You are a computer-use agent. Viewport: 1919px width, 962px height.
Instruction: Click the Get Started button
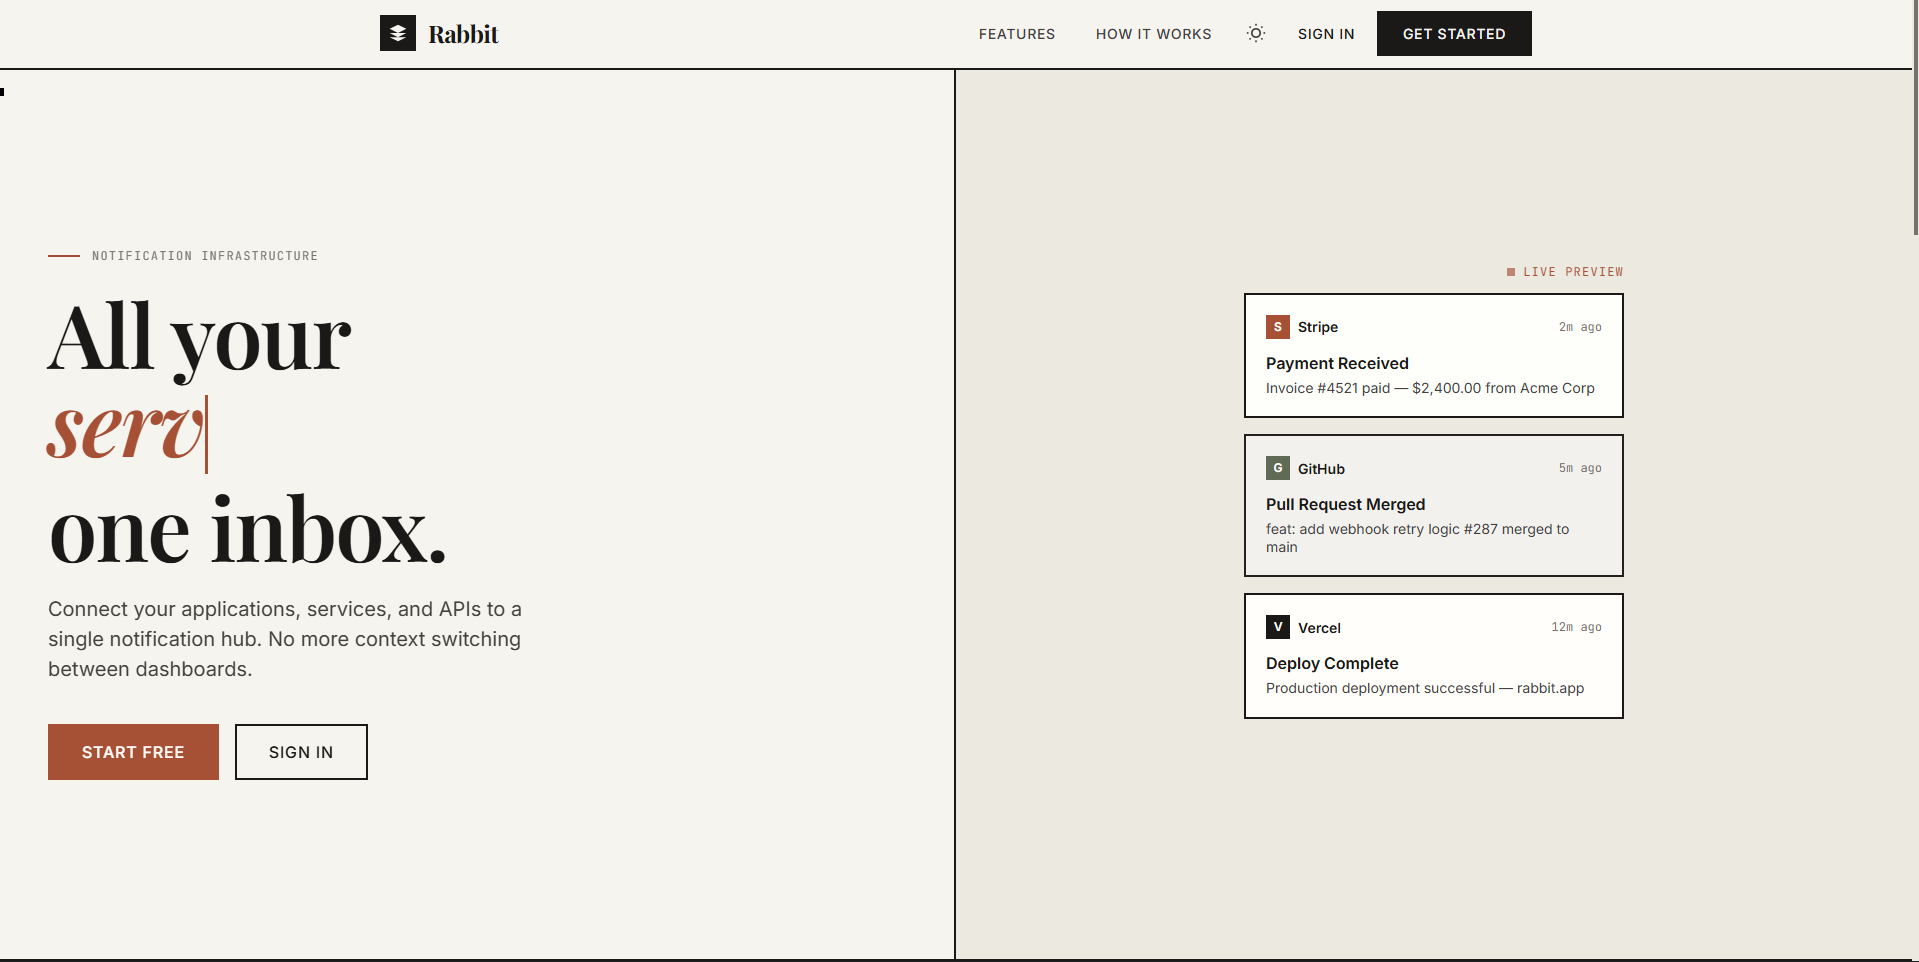(x=1454, y=33)
